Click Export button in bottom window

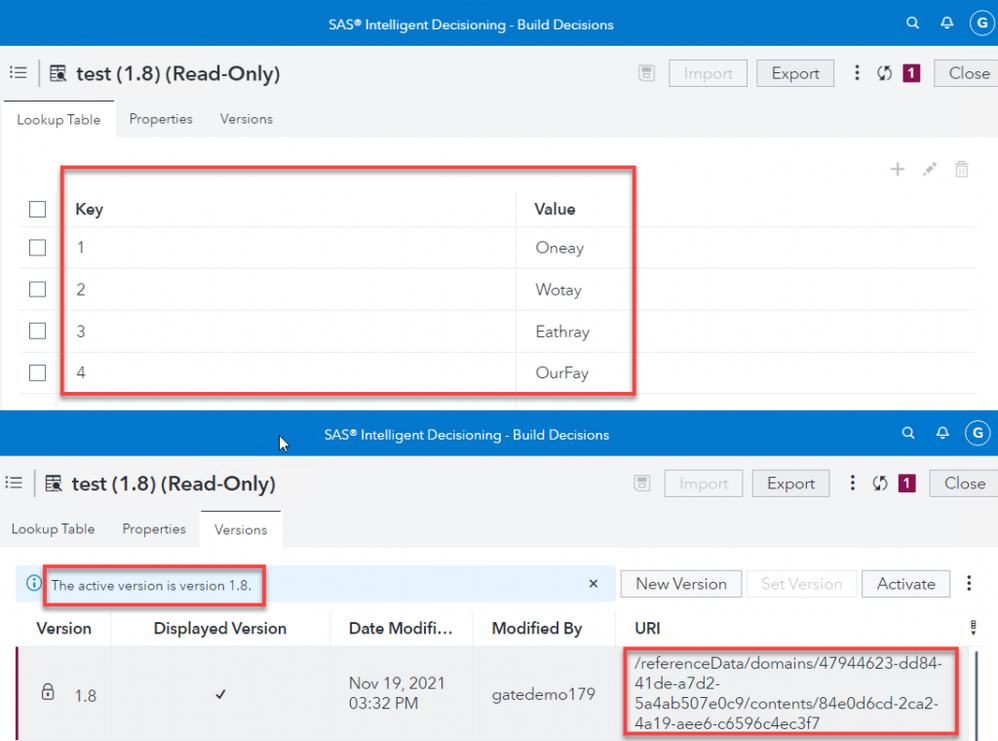(791, 483)
